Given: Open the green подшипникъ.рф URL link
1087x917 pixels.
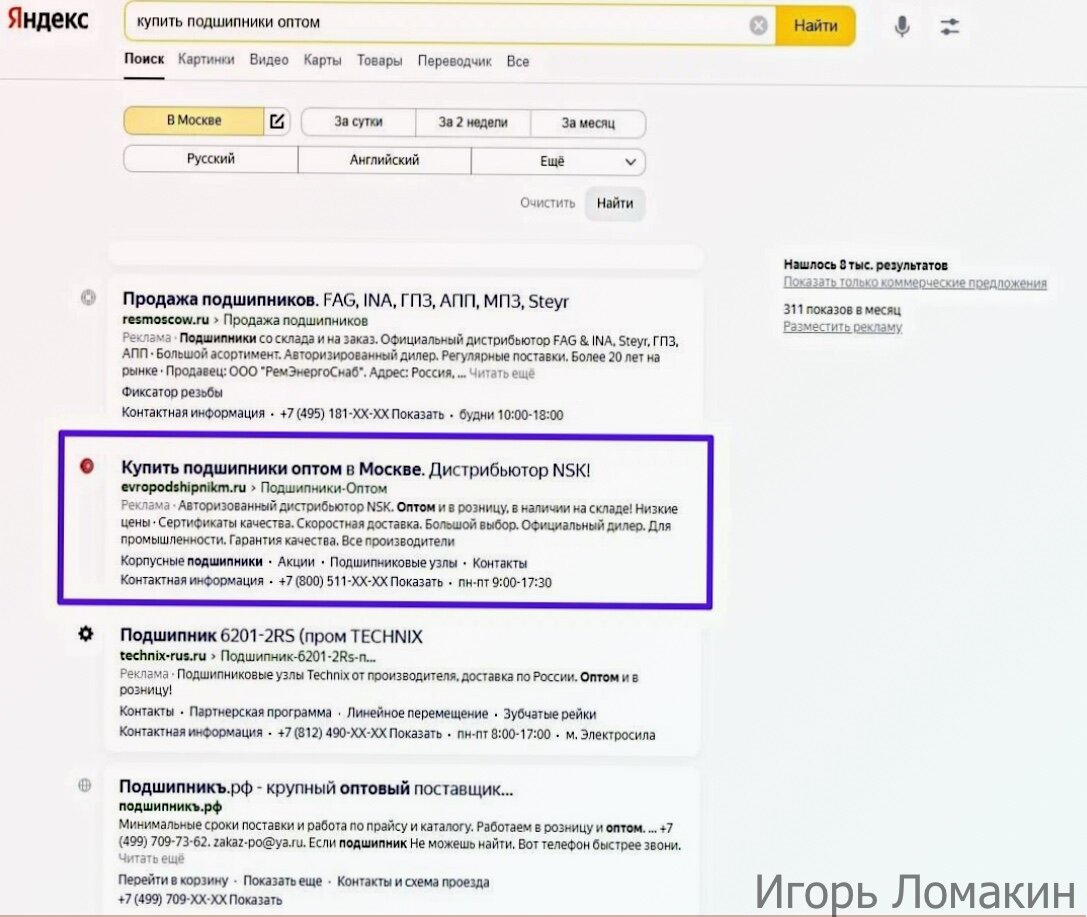Looking at the screenshot, I should tap(171, 807).
